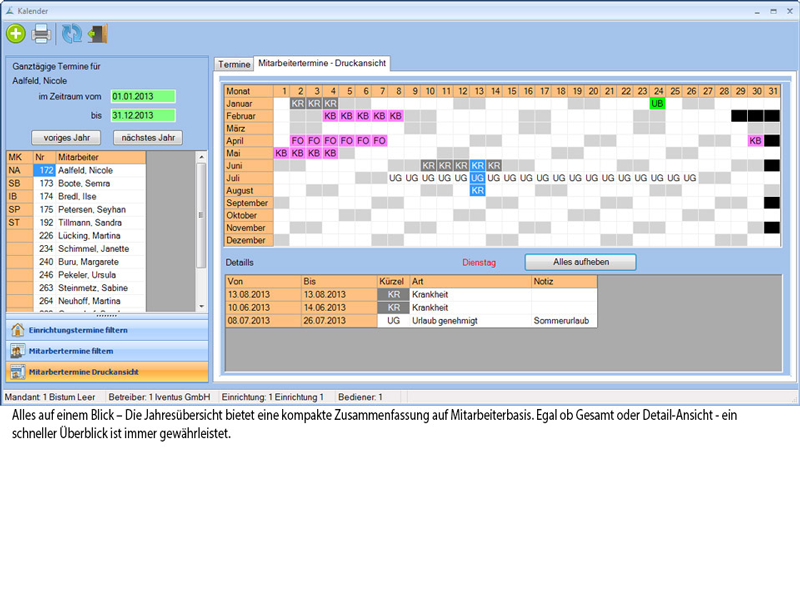Click the Mitarbeitertermine Druckansicht panel icon

(x=17, y=371)
